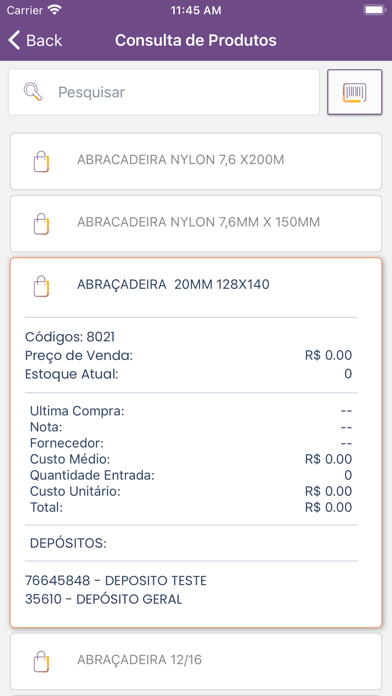
Task: Focus the Pesquisar search field
Action: pos(164,92)
